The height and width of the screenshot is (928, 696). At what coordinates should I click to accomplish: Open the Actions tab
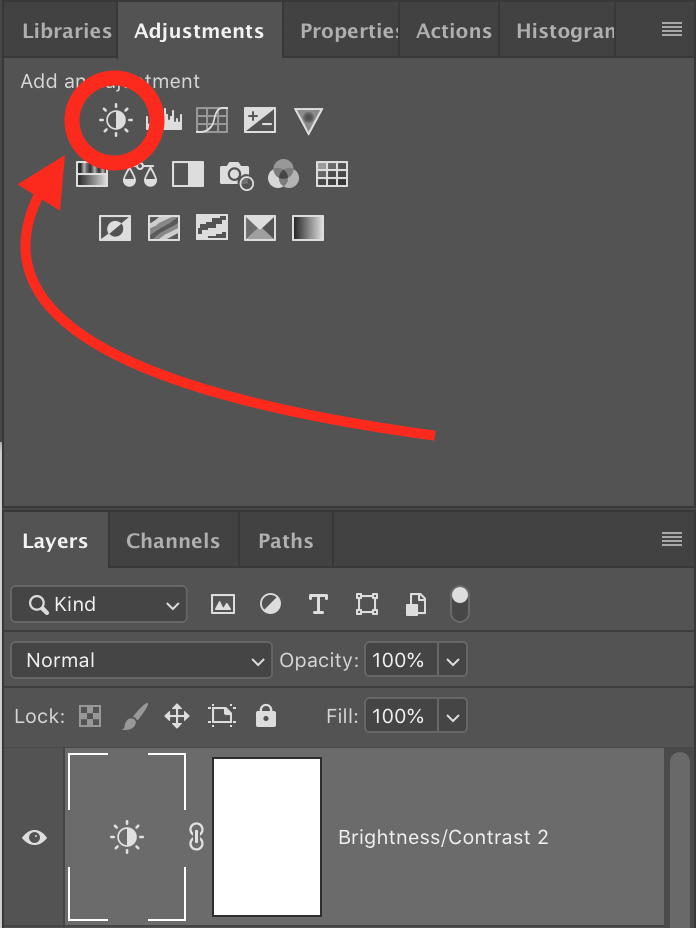(454, 31)
